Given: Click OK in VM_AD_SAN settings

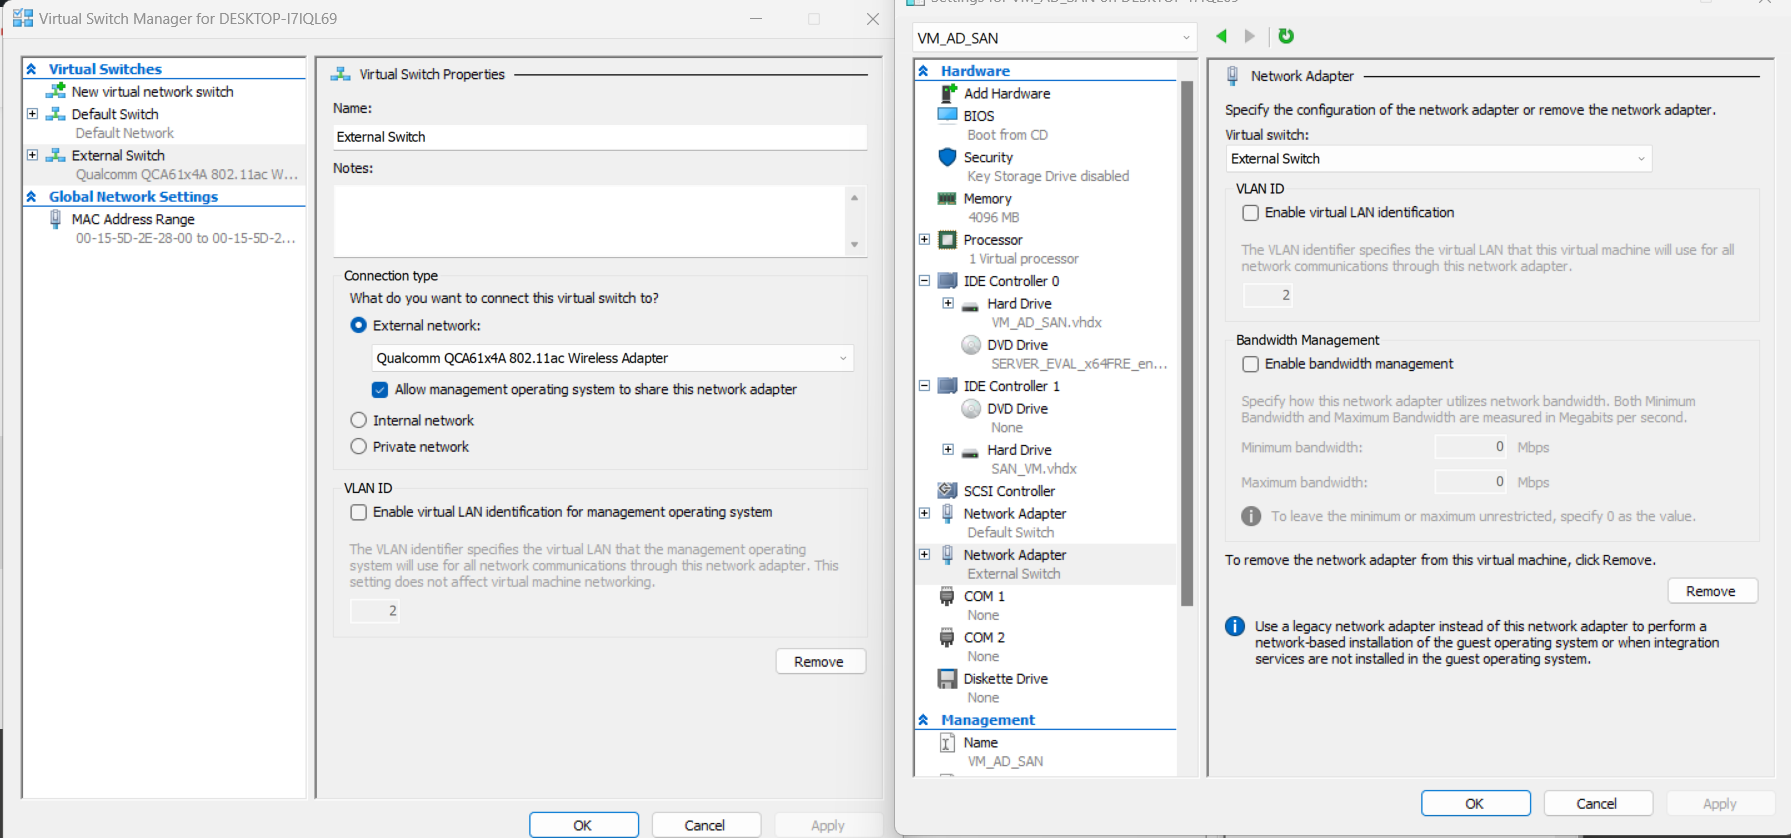Looking at the screenshot, I should click(x=1476, y=803).
